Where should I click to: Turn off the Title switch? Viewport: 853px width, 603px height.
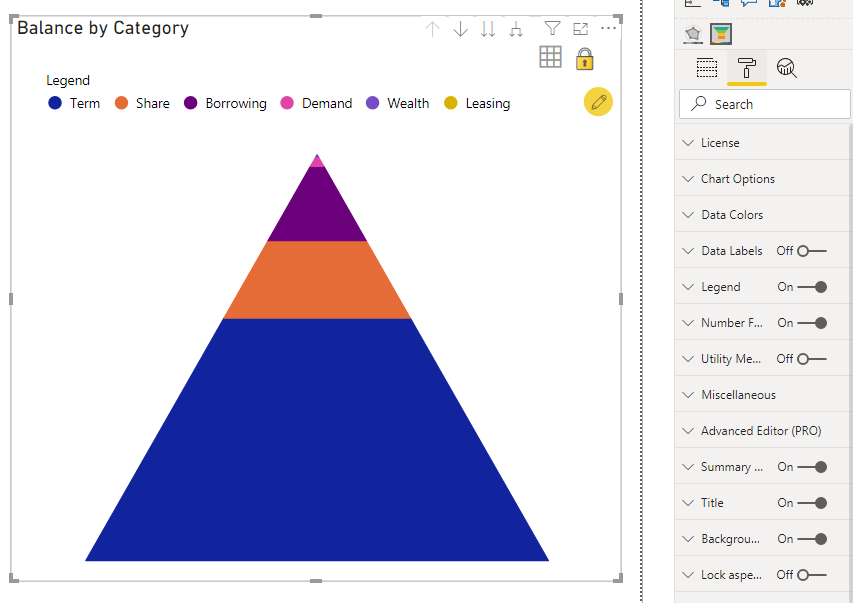pyautogui.click(x=812, y=503)
